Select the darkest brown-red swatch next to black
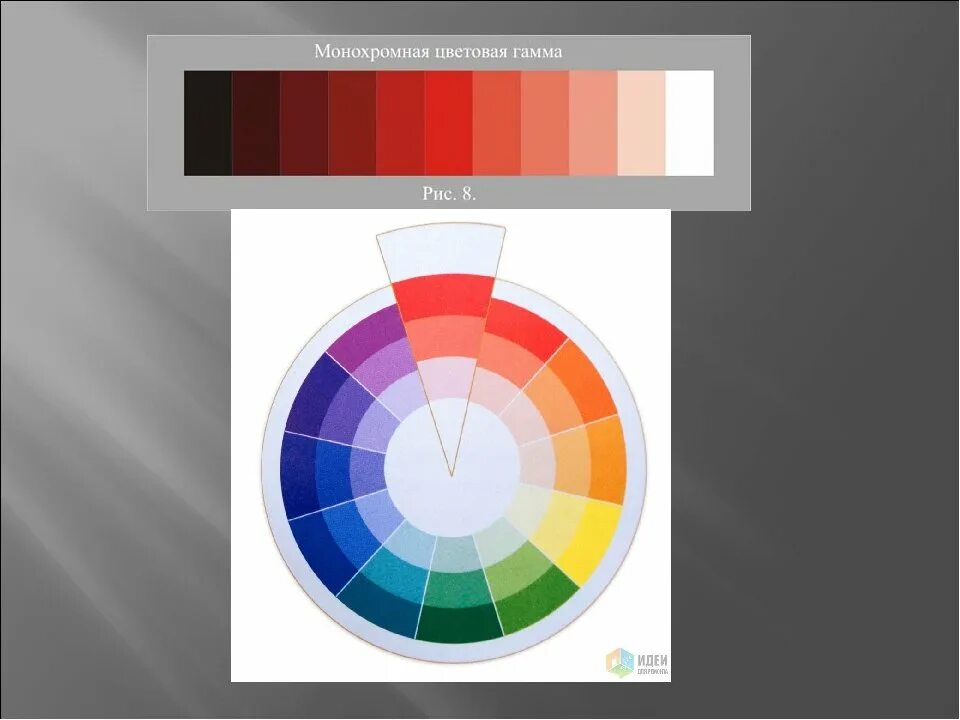 [x=256, y=123]
